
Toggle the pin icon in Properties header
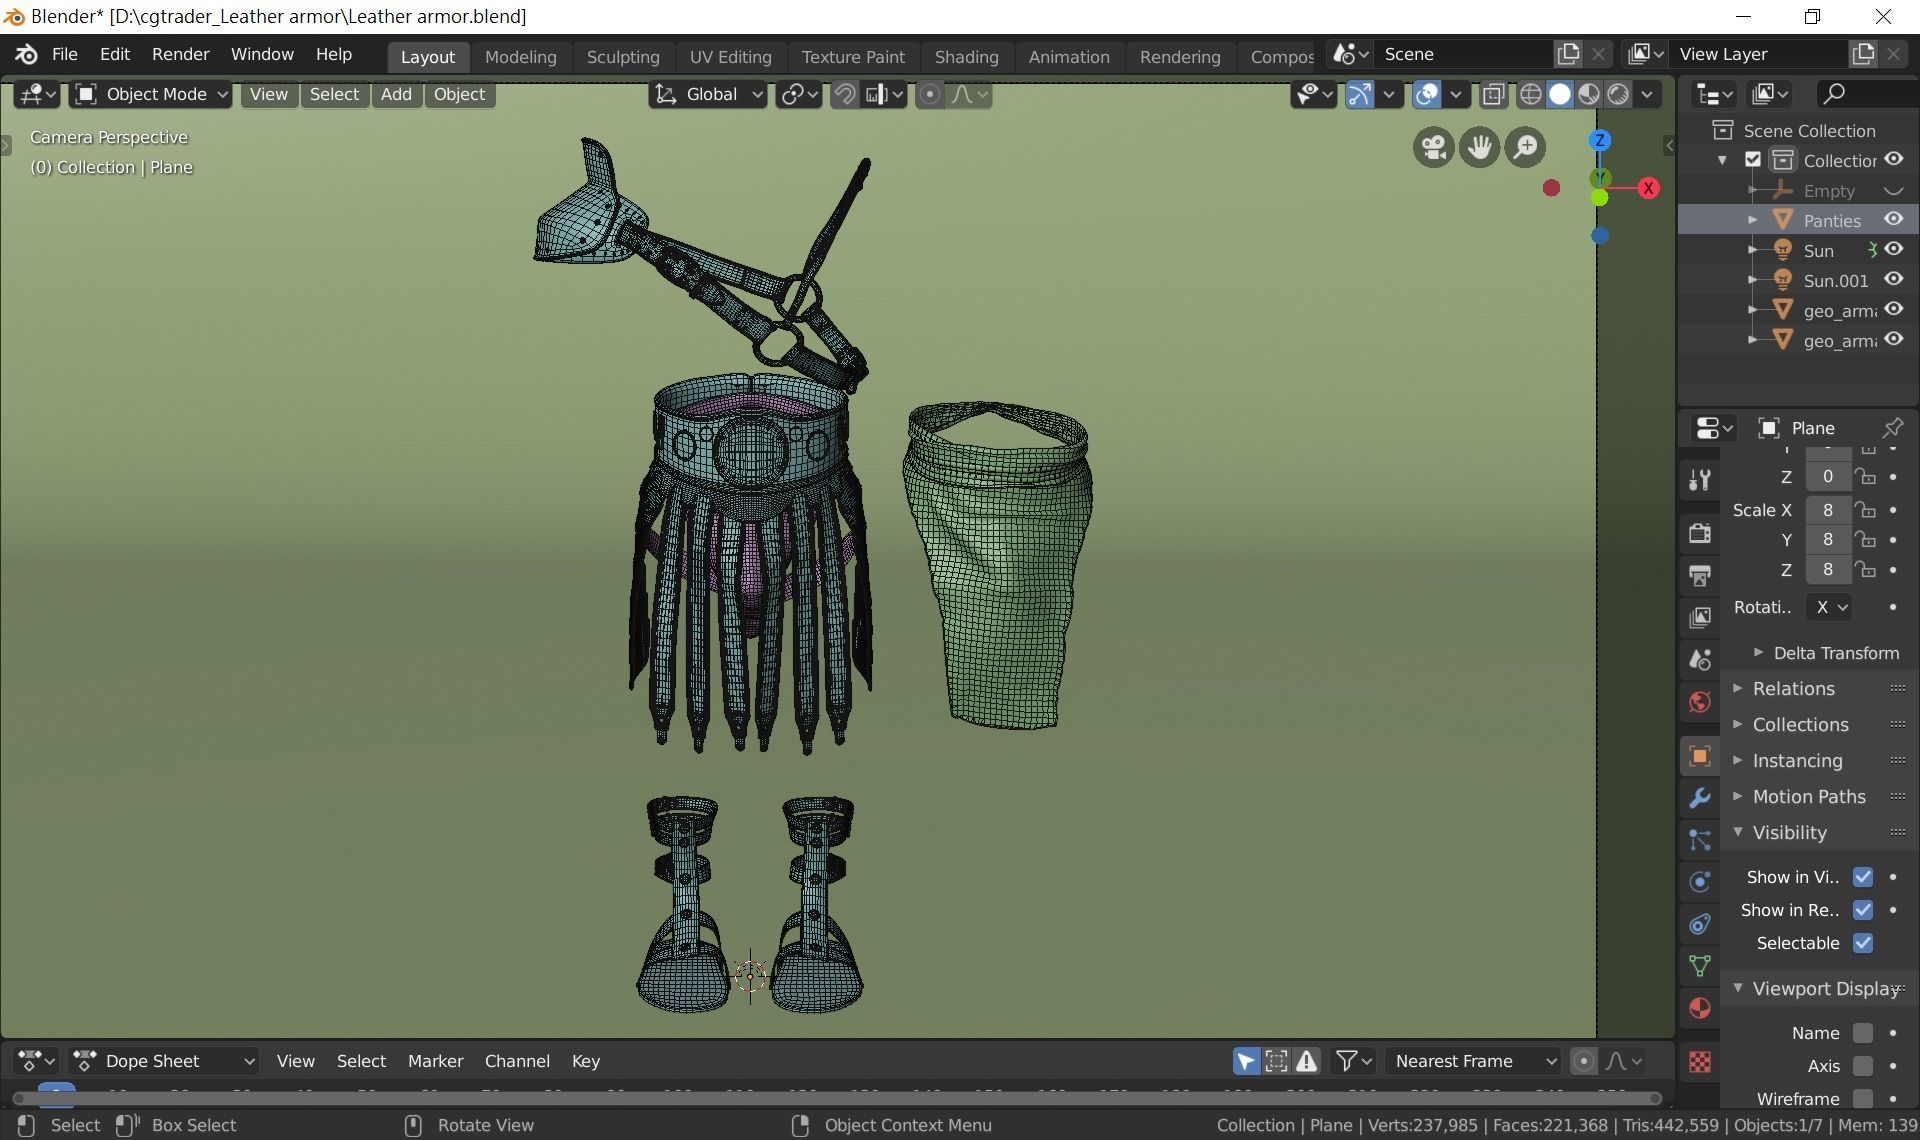[x=1893, y=428]
